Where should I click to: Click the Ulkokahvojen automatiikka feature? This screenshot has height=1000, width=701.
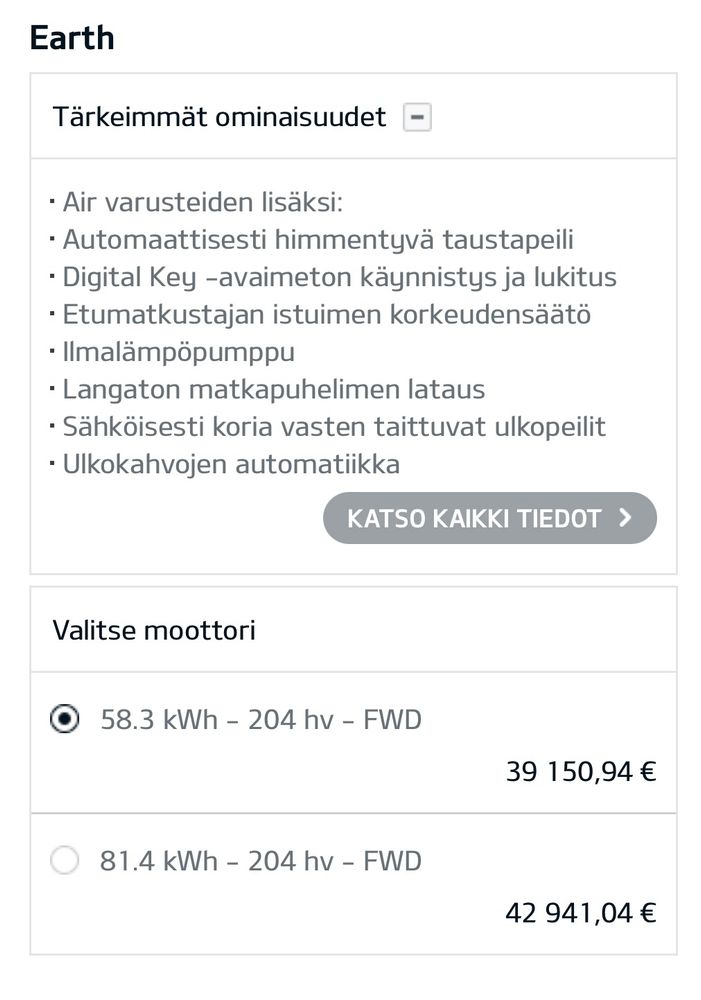(231, 464)
